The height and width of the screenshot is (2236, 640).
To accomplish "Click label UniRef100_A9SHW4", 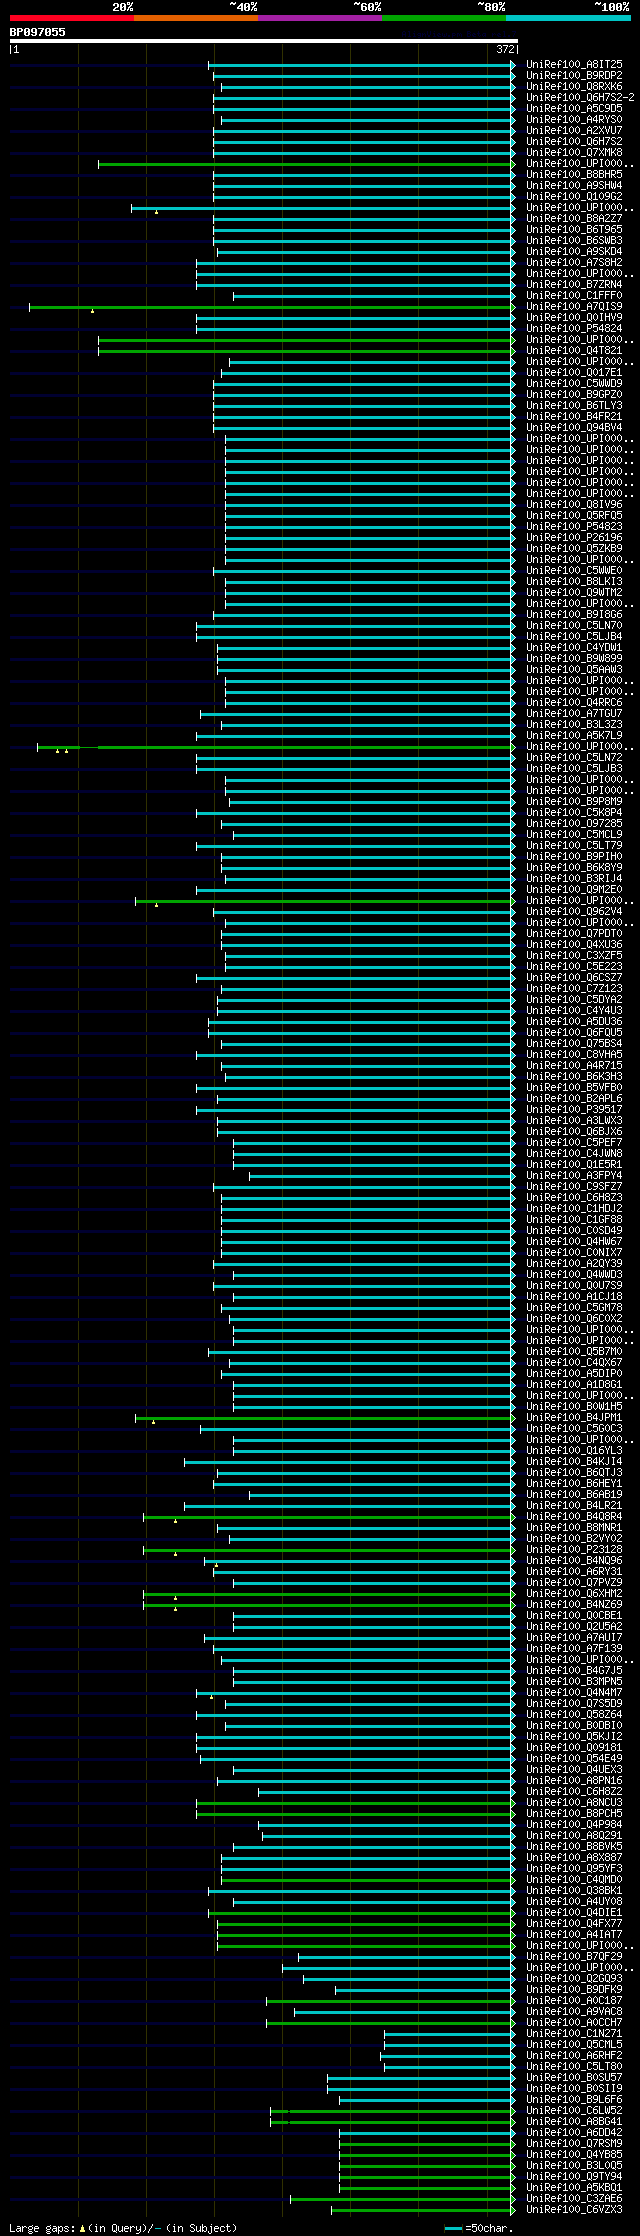I will [x=574, y=185].
